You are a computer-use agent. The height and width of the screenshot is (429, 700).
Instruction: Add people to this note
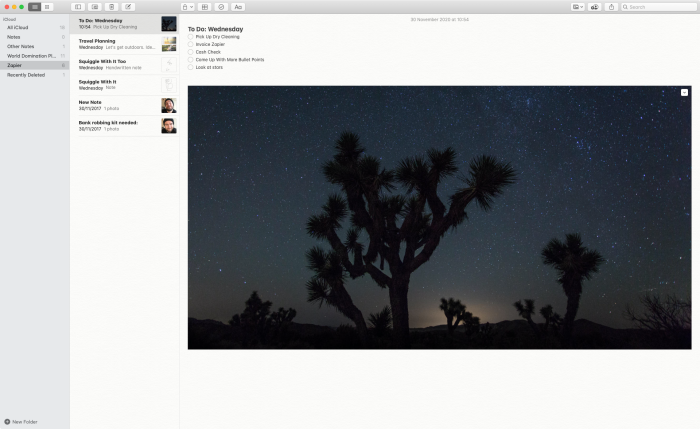pos(594,7)
